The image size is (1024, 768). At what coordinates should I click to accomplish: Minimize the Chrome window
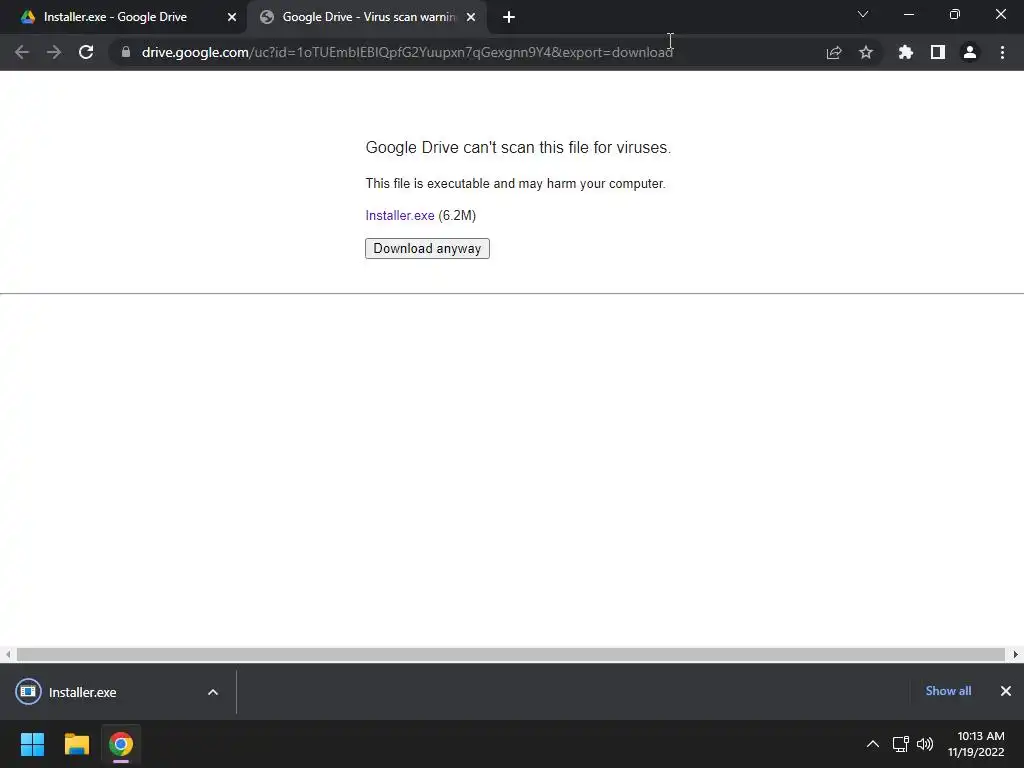tap(908, 14)
